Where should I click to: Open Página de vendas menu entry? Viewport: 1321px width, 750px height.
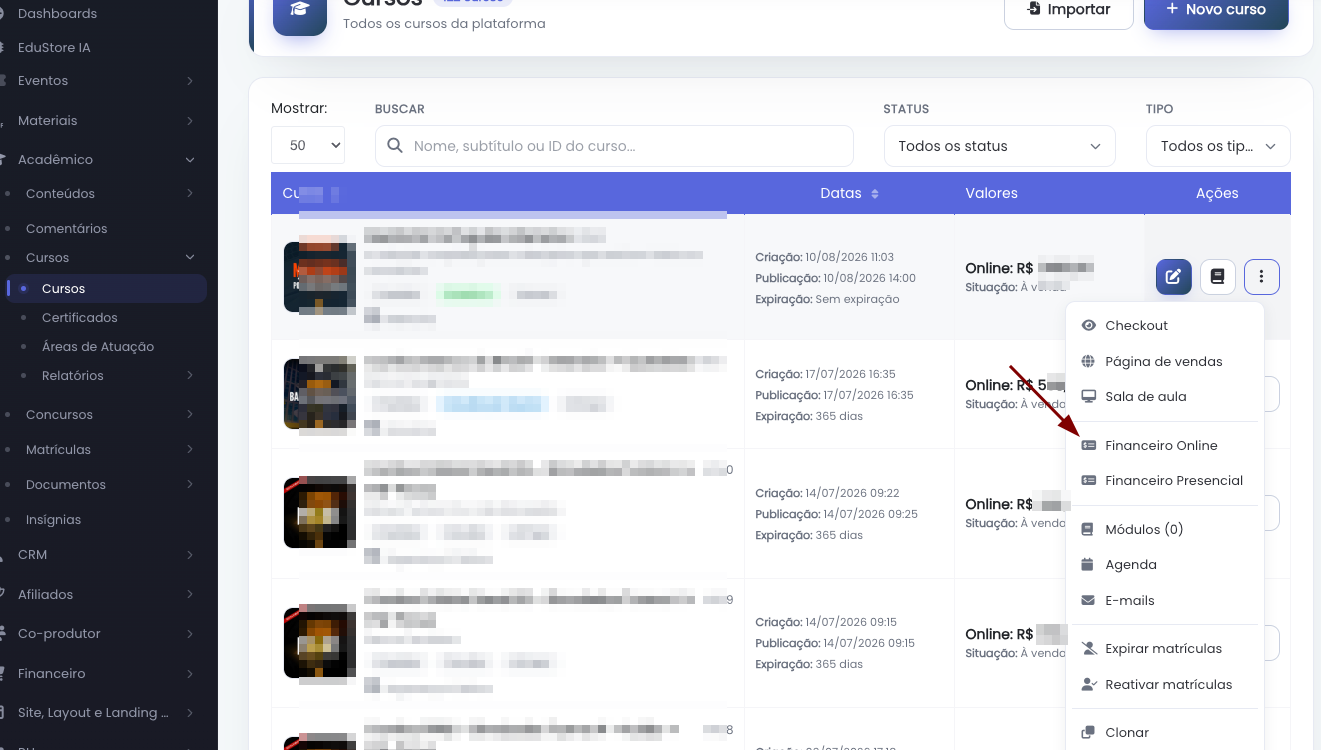tap(1165, 362)
